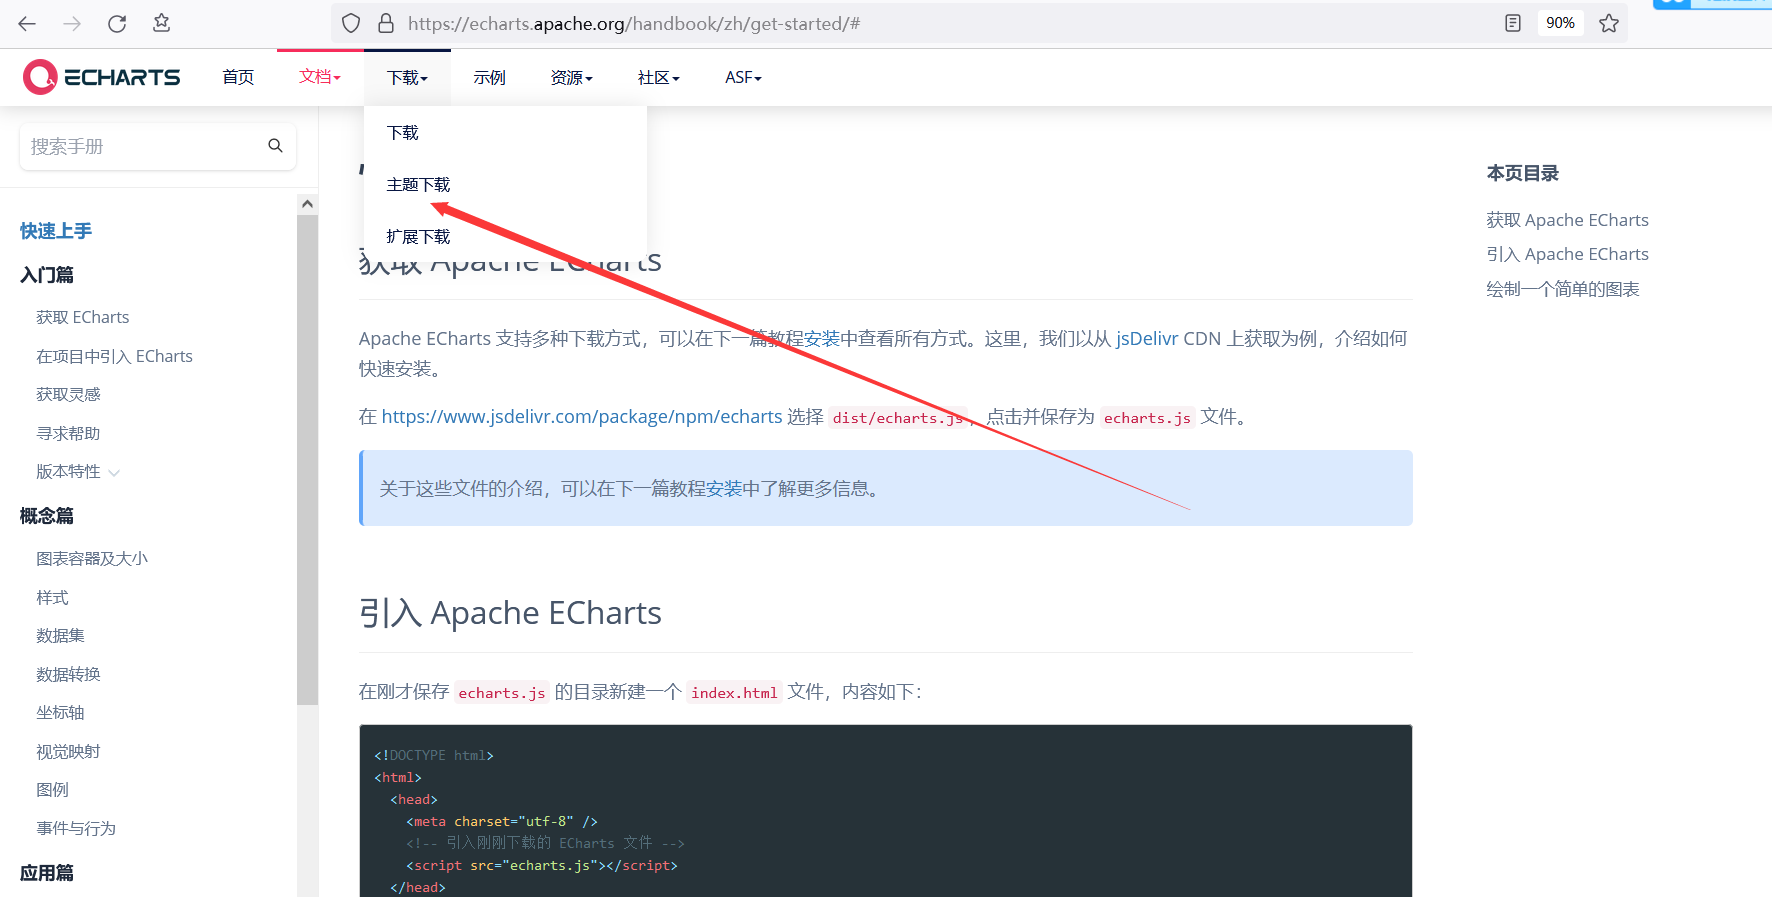
Task: Toggle reader view icon in address bar
Action: [1513, 23]
